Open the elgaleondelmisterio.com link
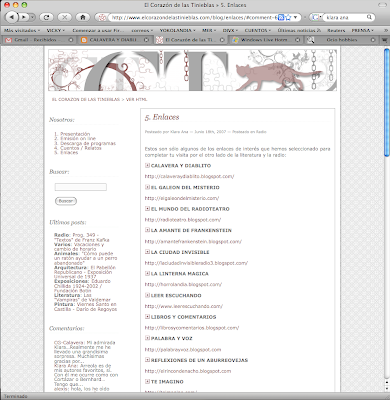390x400 pixels. point(182,198)
